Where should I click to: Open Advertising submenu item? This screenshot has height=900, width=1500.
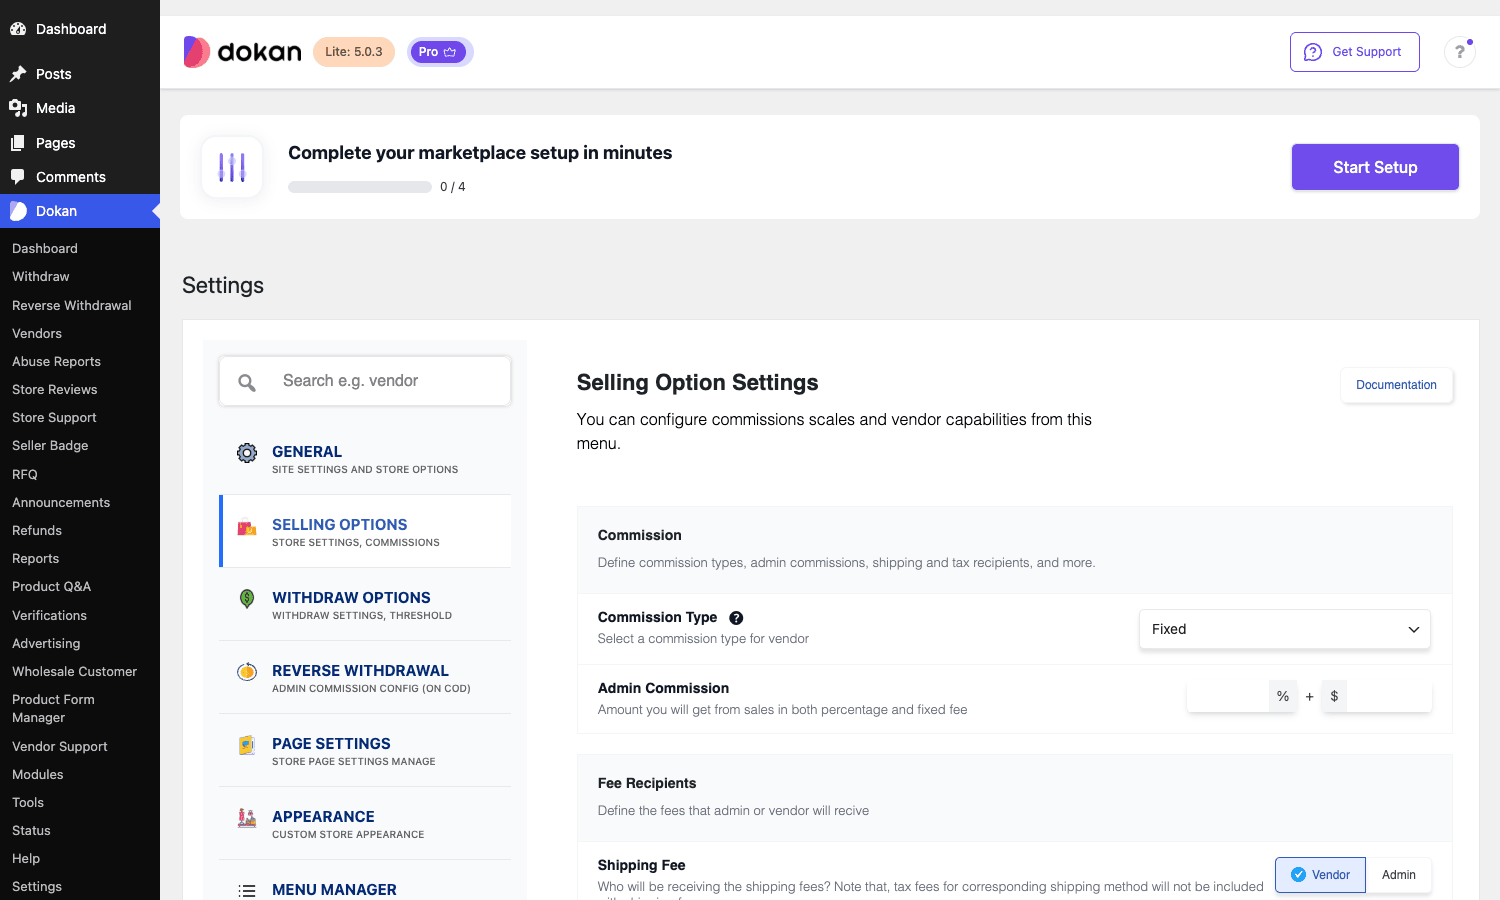(46, 644)
